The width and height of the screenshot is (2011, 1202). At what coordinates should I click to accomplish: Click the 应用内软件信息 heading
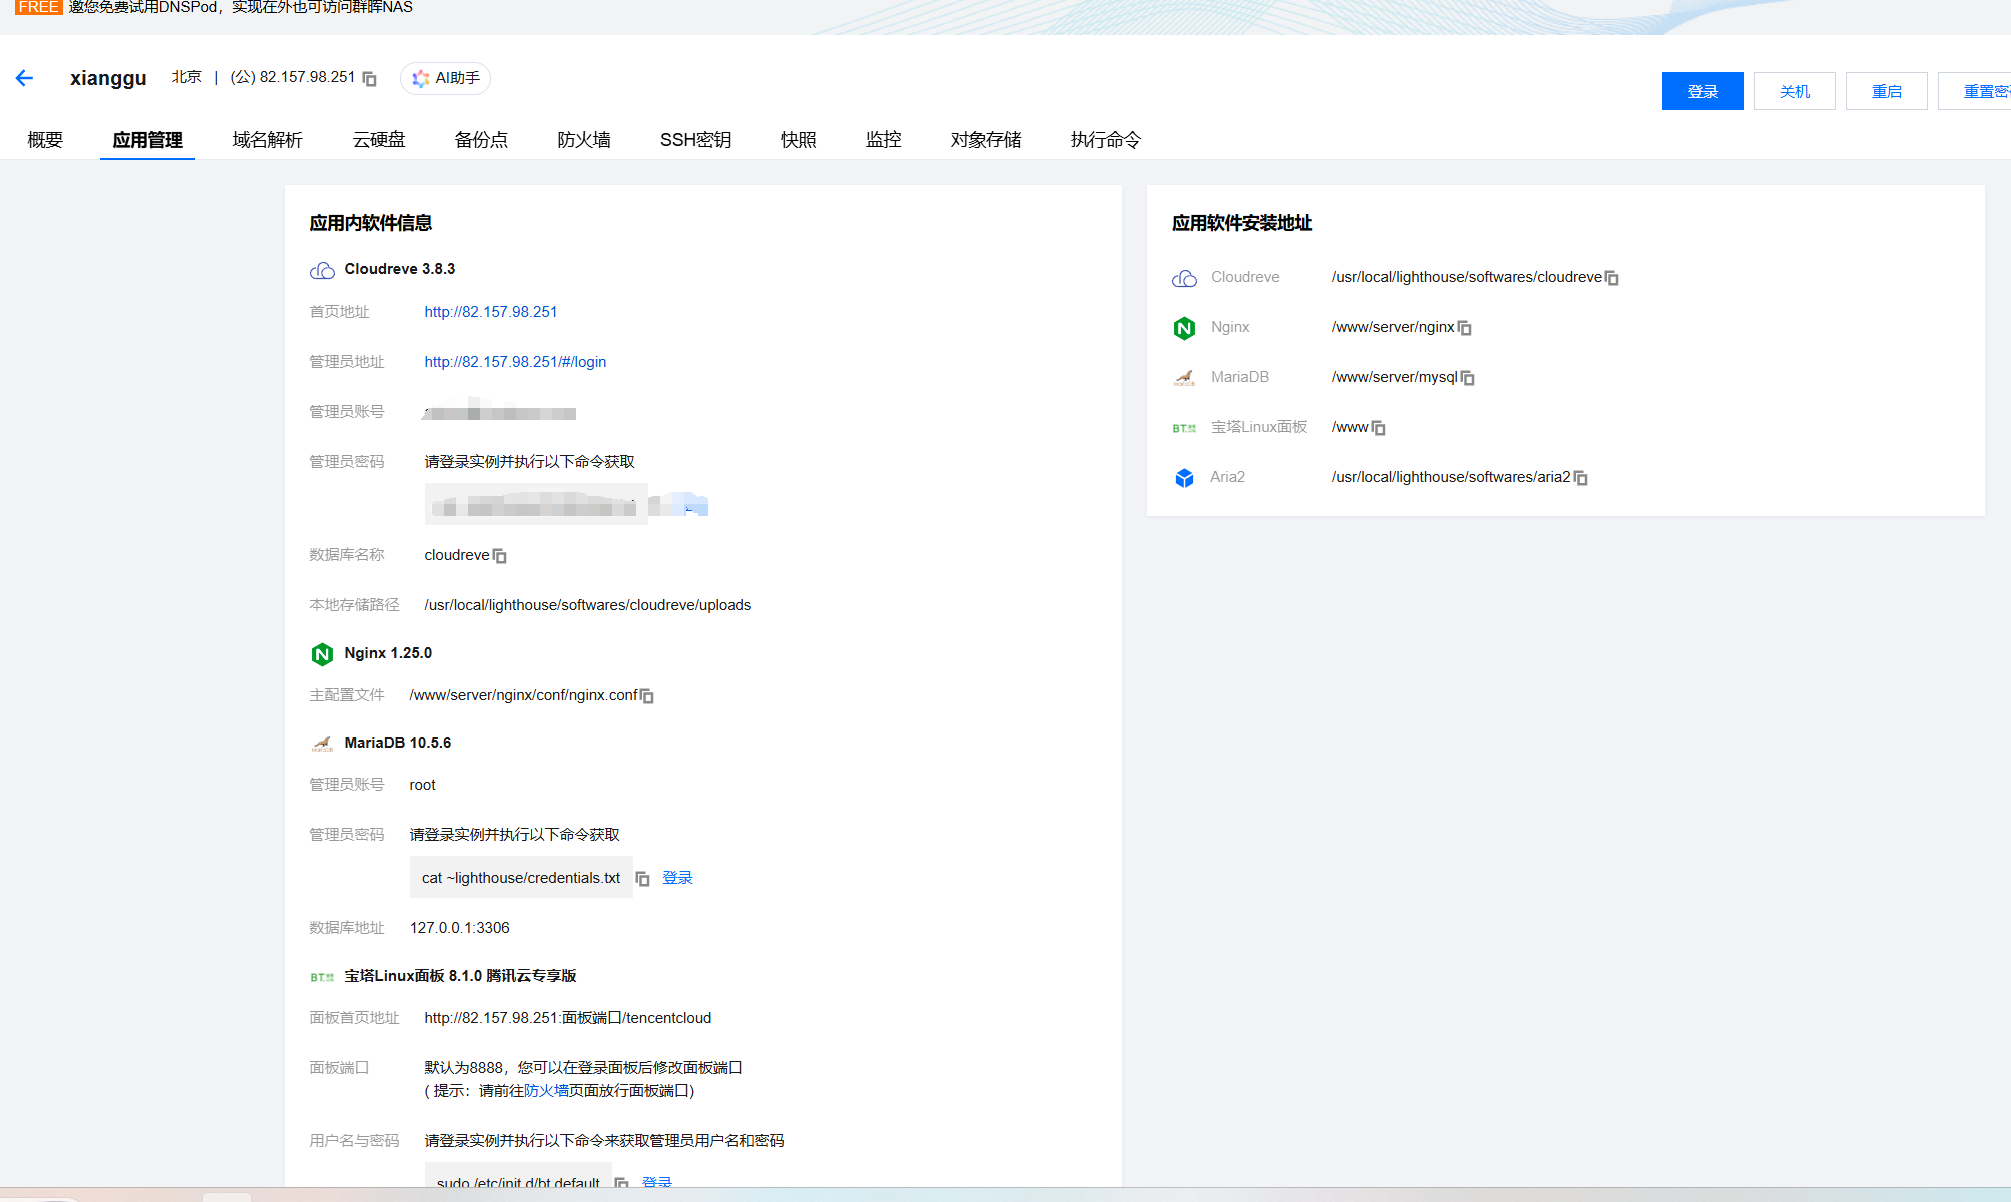[x=371, y=223]
